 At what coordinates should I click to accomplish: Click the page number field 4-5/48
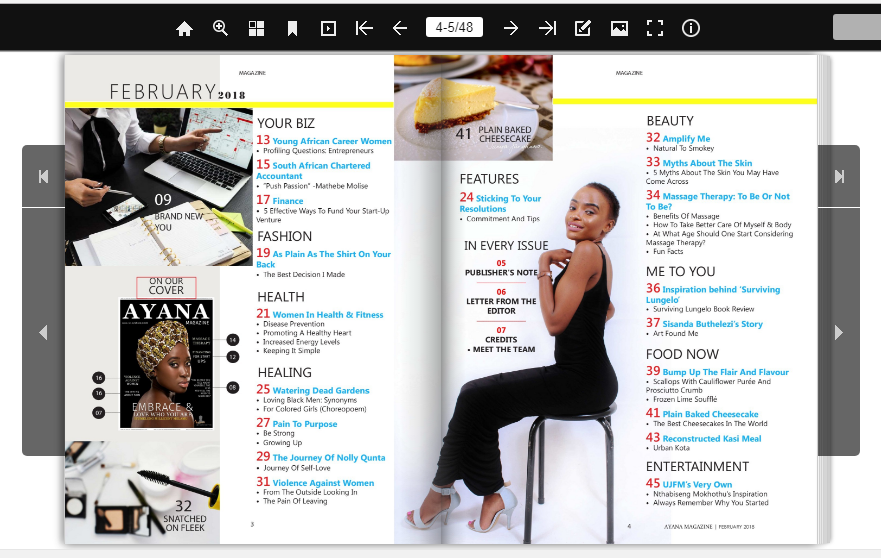point(454,27)
